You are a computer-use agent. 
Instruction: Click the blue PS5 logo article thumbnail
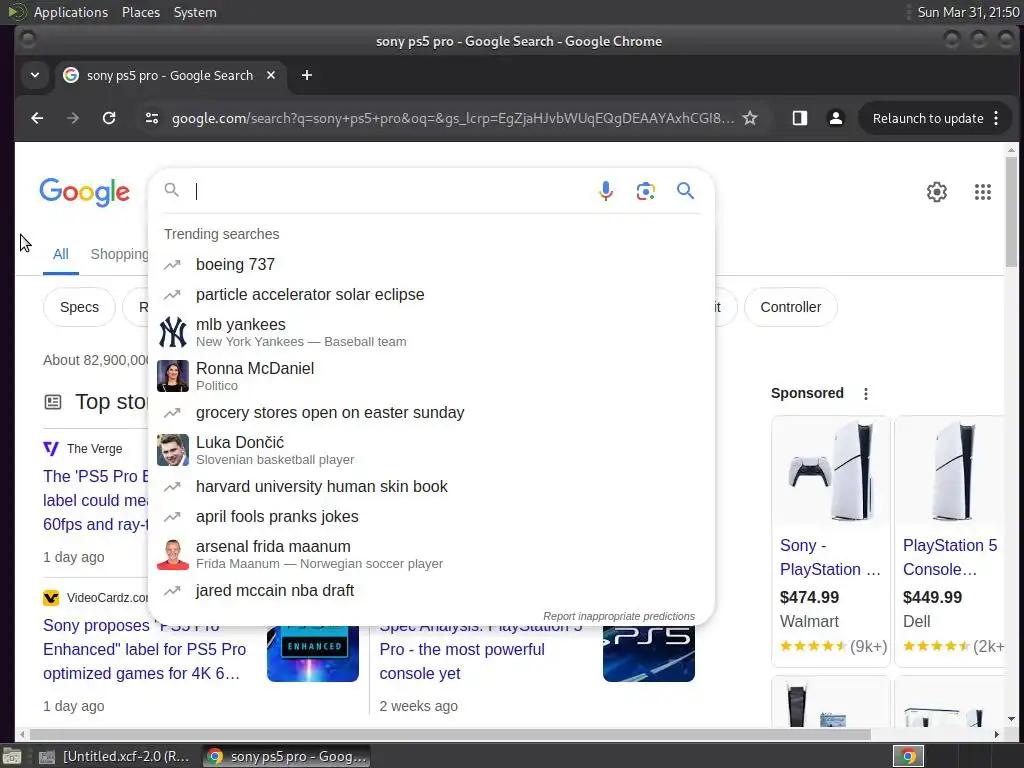[x=648, y=653]
